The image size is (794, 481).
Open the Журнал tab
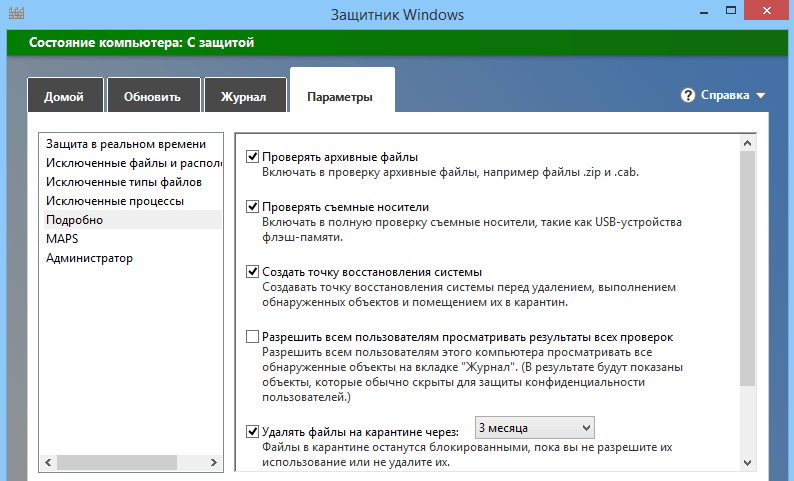tap(245, 95)
